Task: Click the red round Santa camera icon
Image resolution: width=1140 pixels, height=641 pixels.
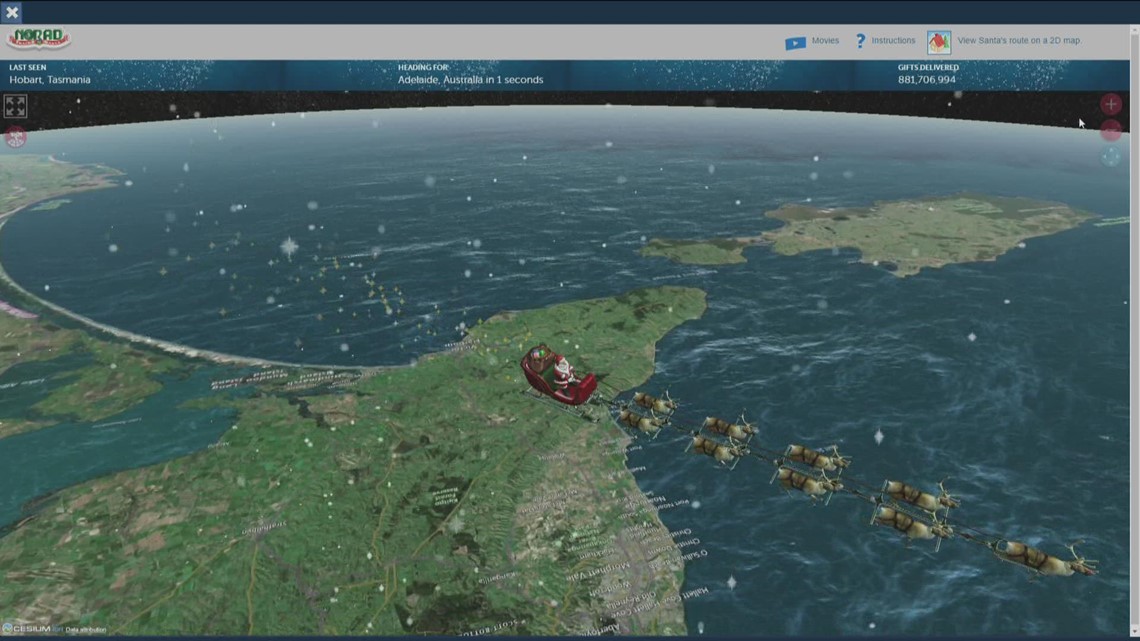Action: coord(15,137)
